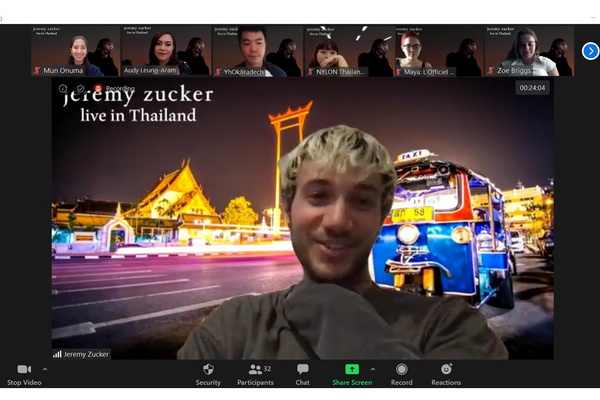Viewport: 600px width, 400px height.
Task: Click the Record label
Action: click(x=401, y=382)
